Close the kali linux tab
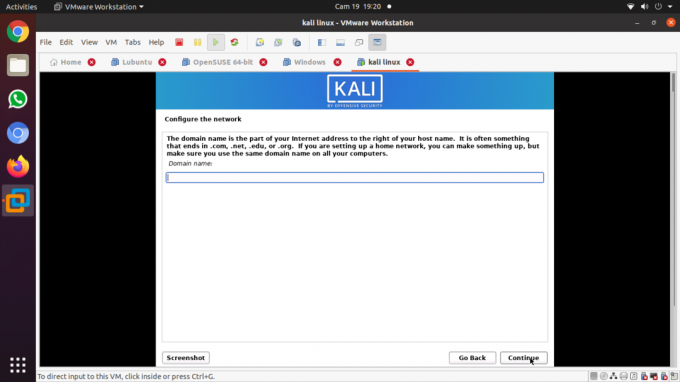This screenshot has width=680, height=382. click(x=410, y=62)
